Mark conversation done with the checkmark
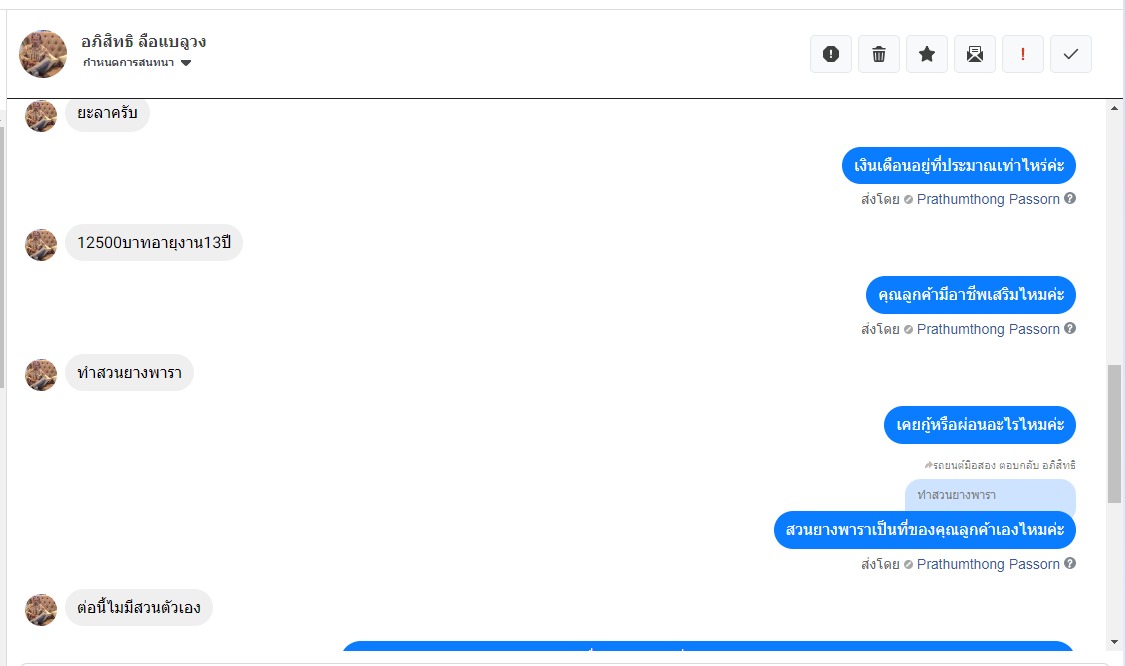Image resolution: width=1125 pixels, height=666 pixels. pyautogui.click(x=1071, y=54)
